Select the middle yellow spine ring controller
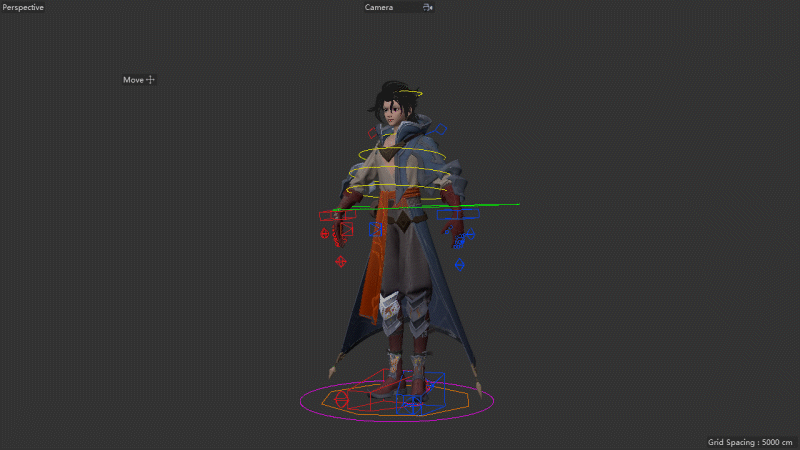Screen dimensions: 800x450 click(x=399, y=174)
